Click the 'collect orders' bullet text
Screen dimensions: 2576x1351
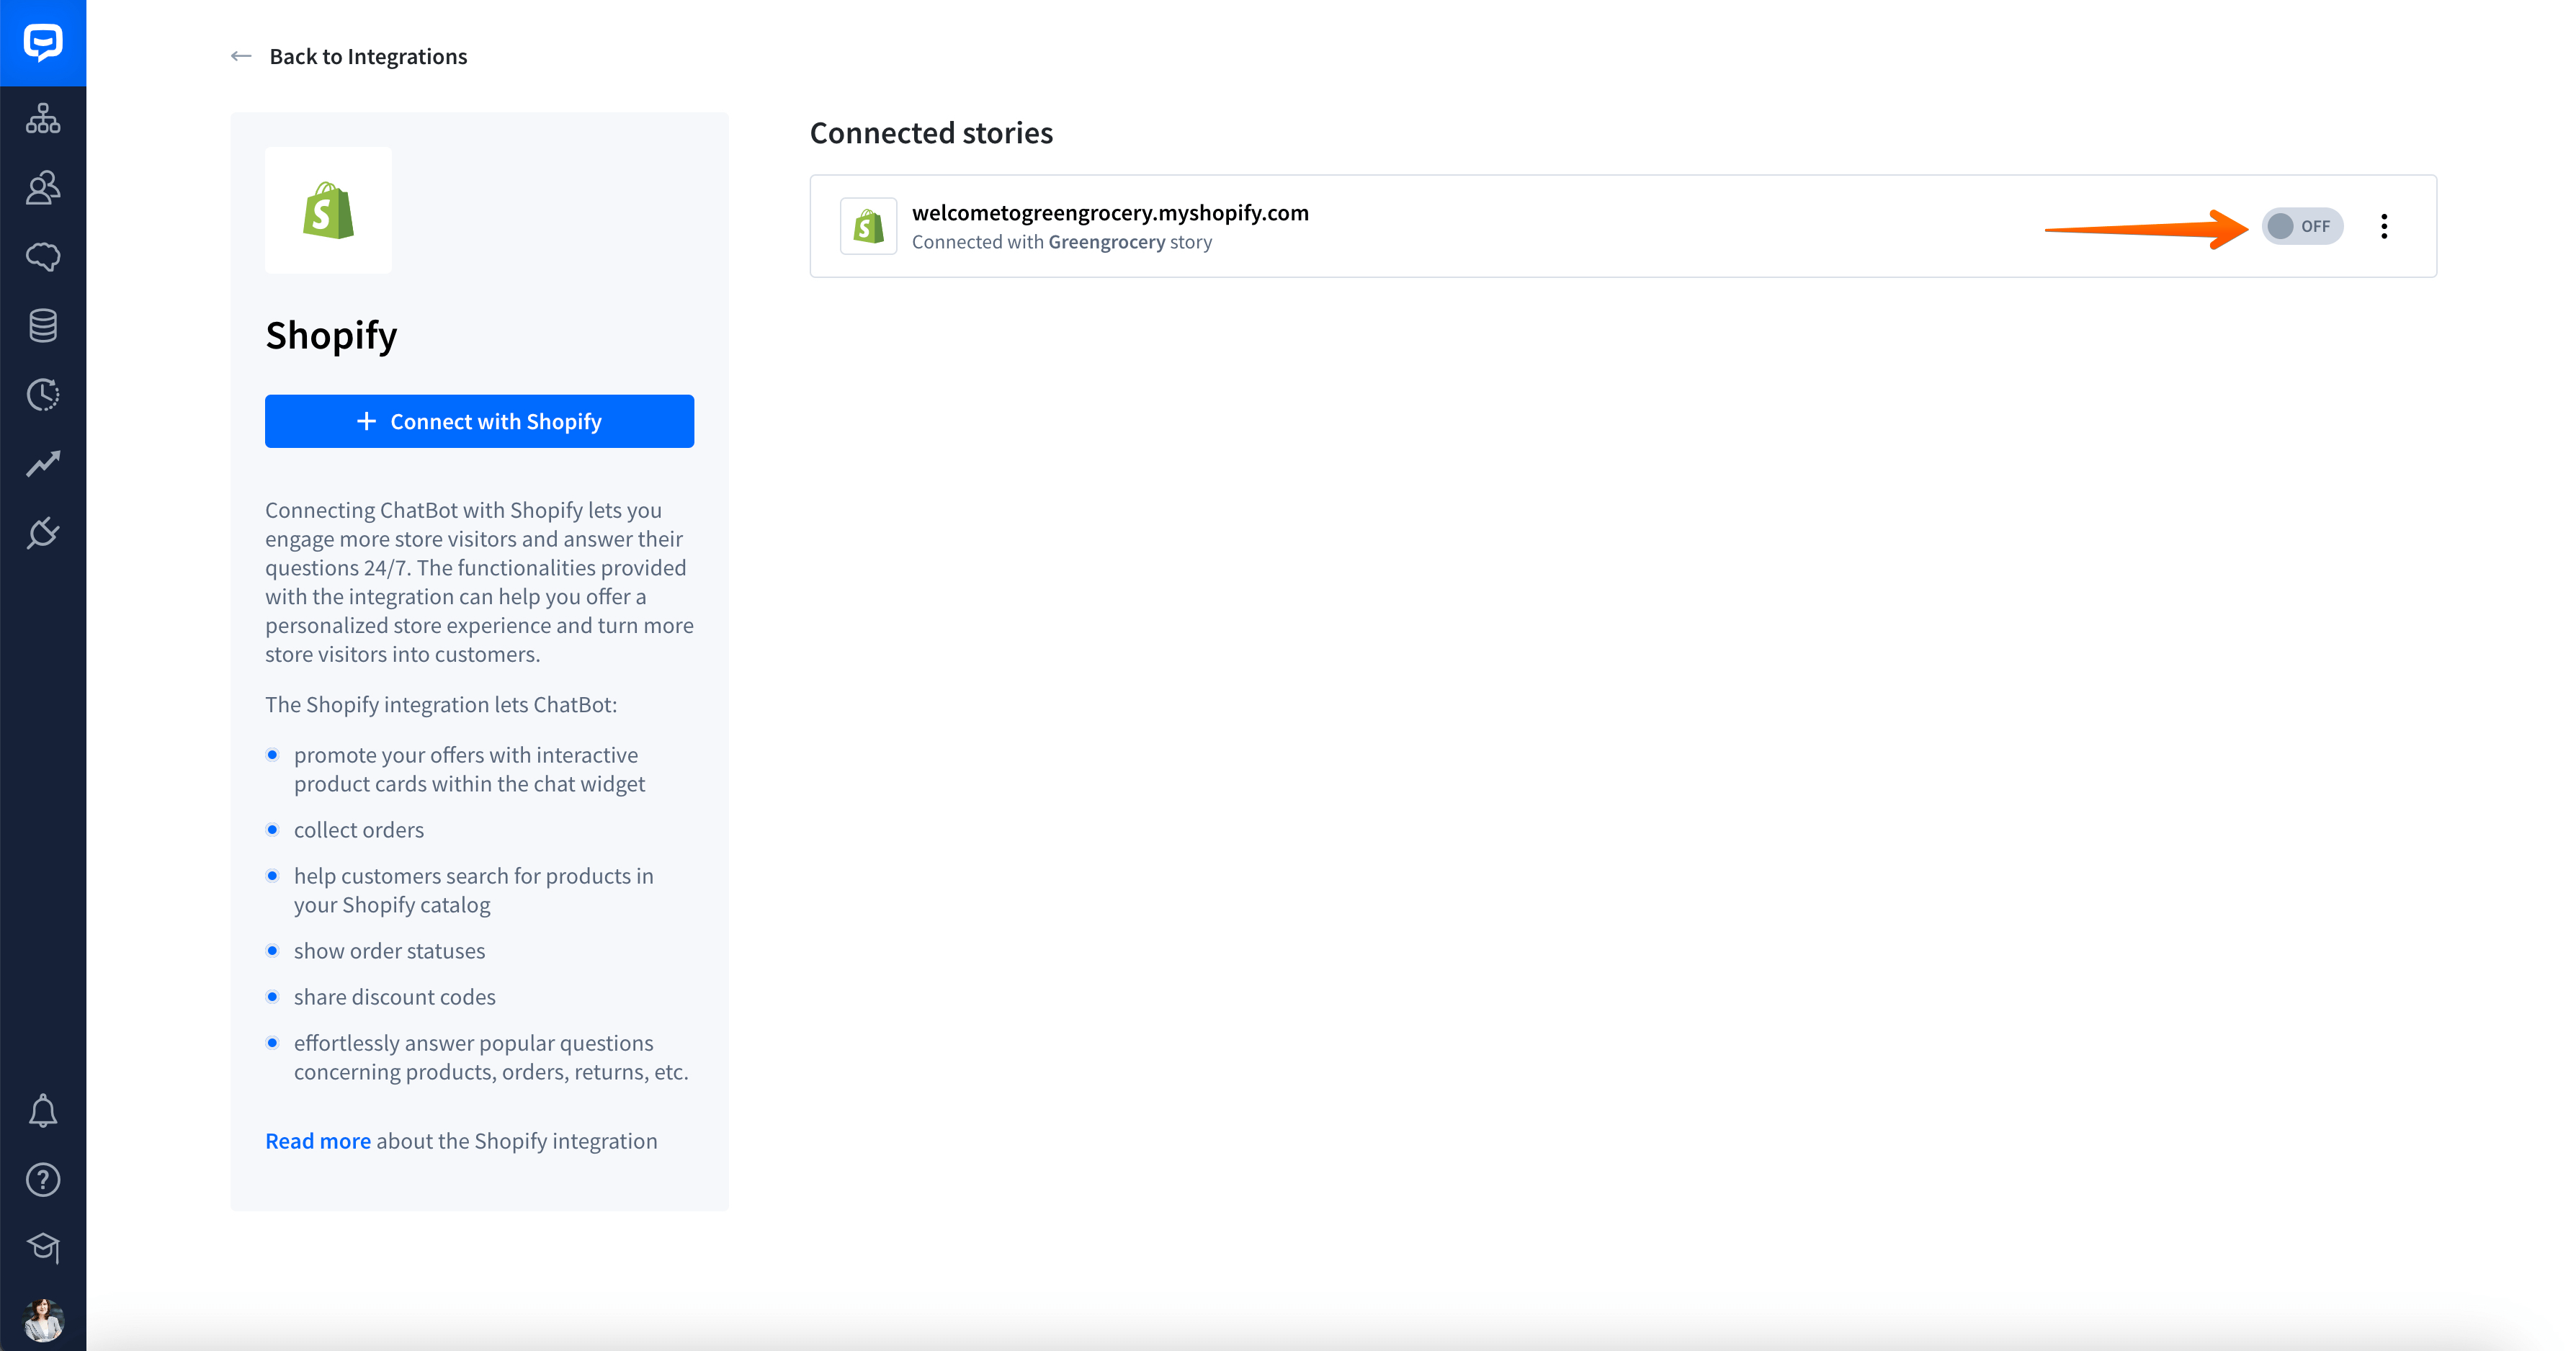pos(359,830)
